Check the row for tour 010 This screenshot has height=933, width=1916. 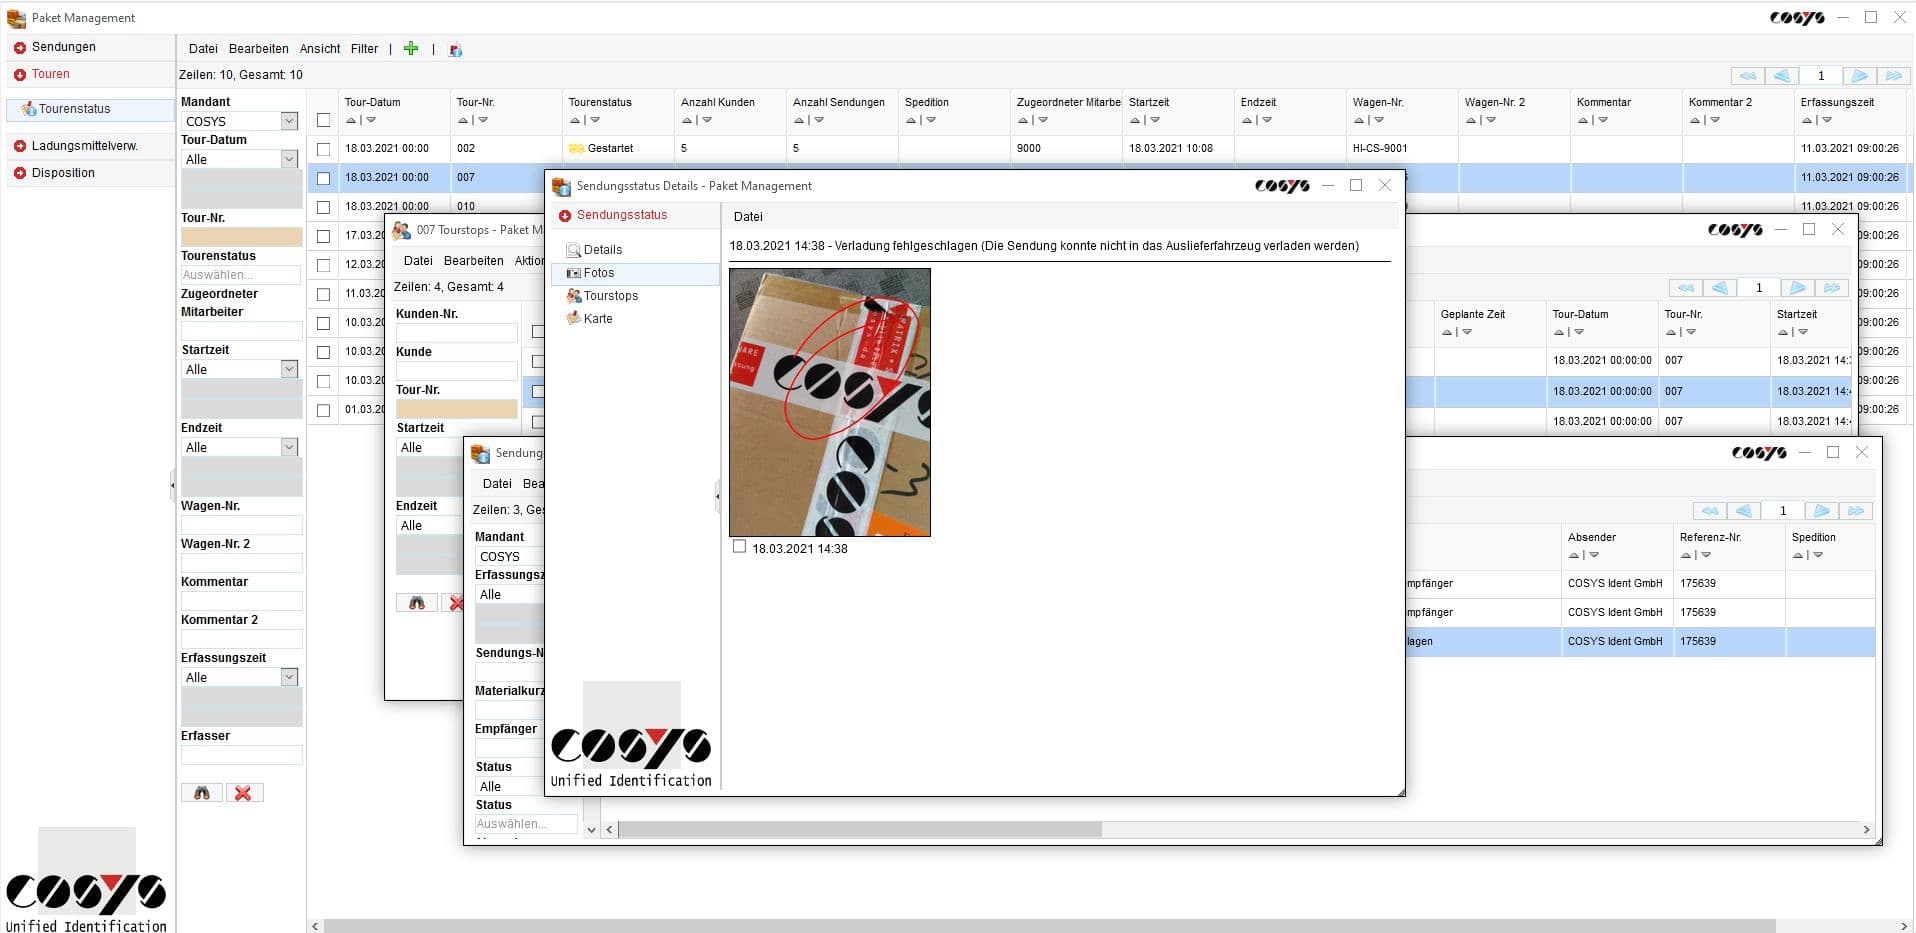(323, 207)
